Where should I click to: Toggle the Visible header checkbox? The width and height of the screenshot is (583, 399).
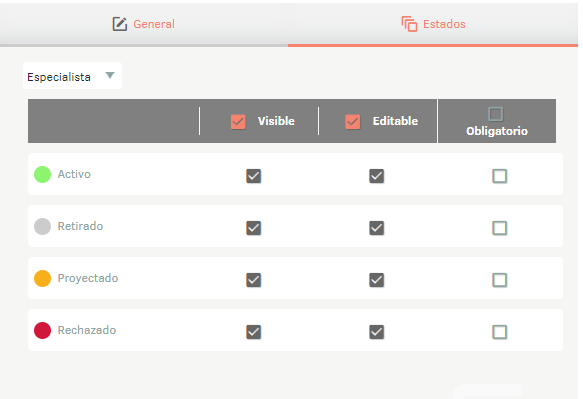click(x=238, y=122)
